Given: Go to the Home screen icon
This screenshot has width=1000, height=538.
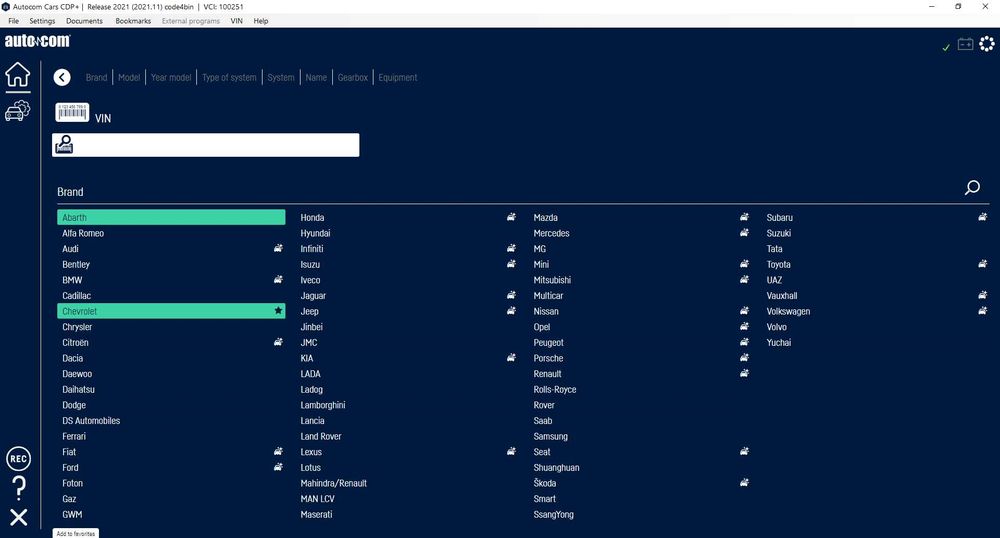Looking at the screenshot, I should (x=18, y=75).
